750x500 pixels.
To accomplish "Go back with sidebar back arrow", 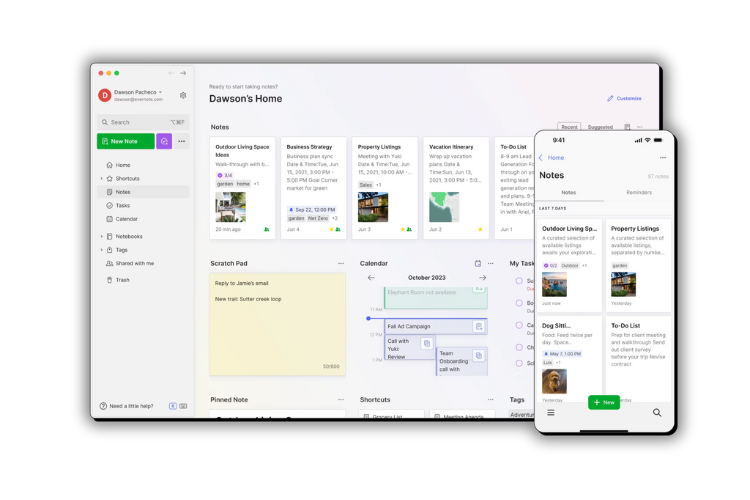I will pyautogui.click(x=171, y=73).
